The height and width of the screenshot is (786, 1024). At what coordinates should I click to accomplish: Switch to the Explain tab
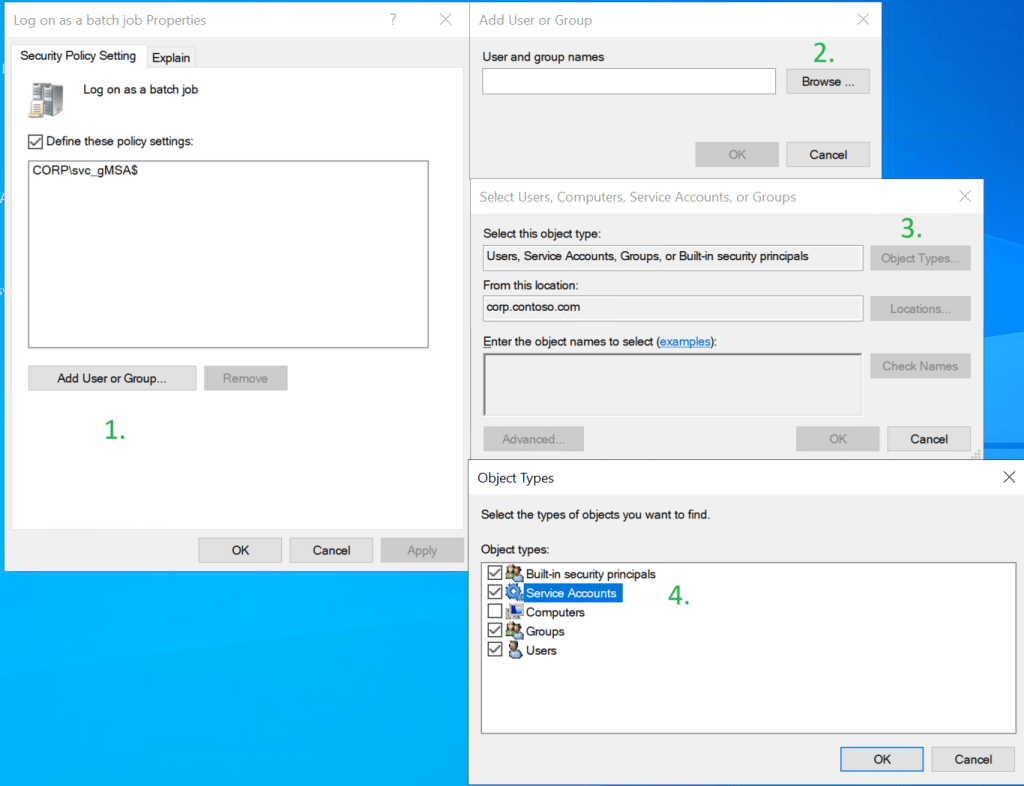pyautogui.click(x=171, y=58)
